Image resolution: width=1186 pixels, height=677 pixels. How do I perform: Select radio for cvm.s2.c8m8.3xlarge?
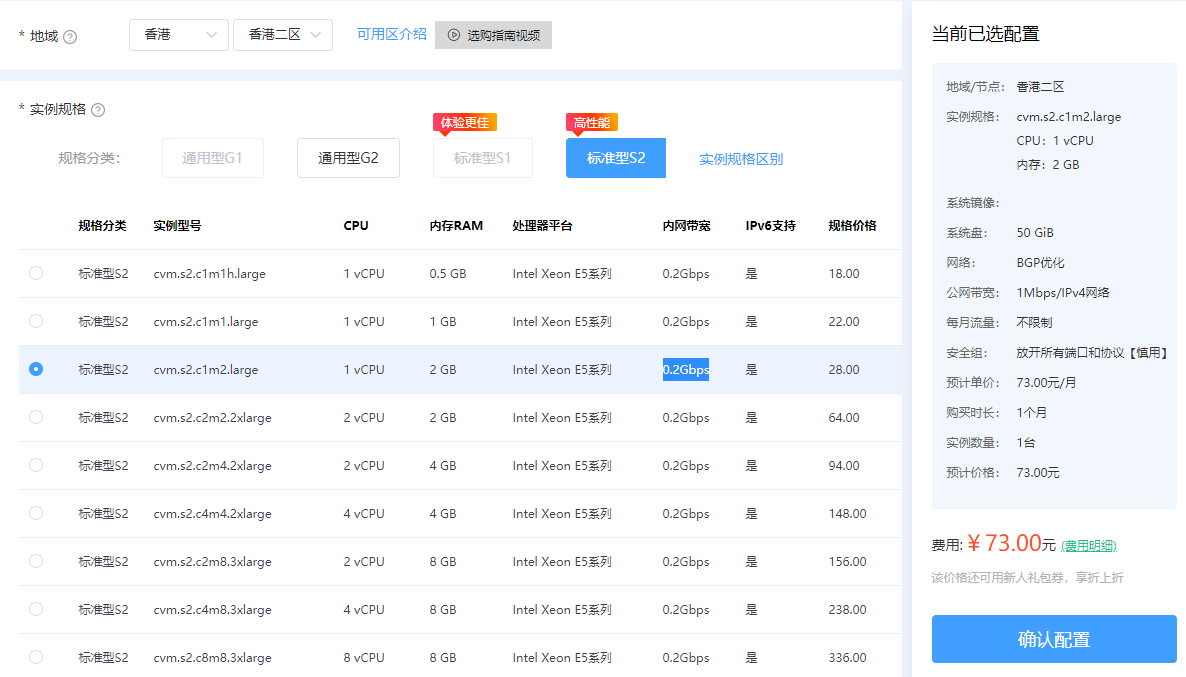coord(36,657)
